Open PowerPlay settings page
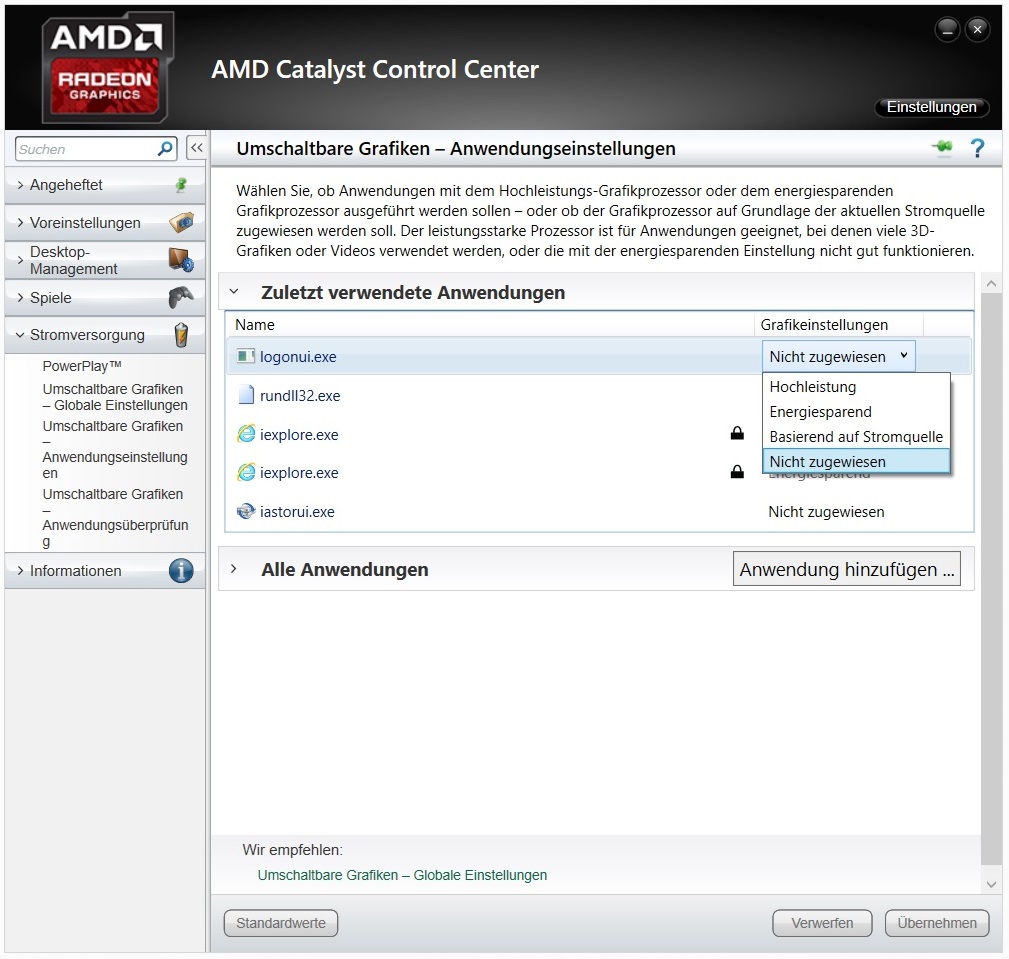Viewport: 1009px width, 959px height. pos(82,366)
